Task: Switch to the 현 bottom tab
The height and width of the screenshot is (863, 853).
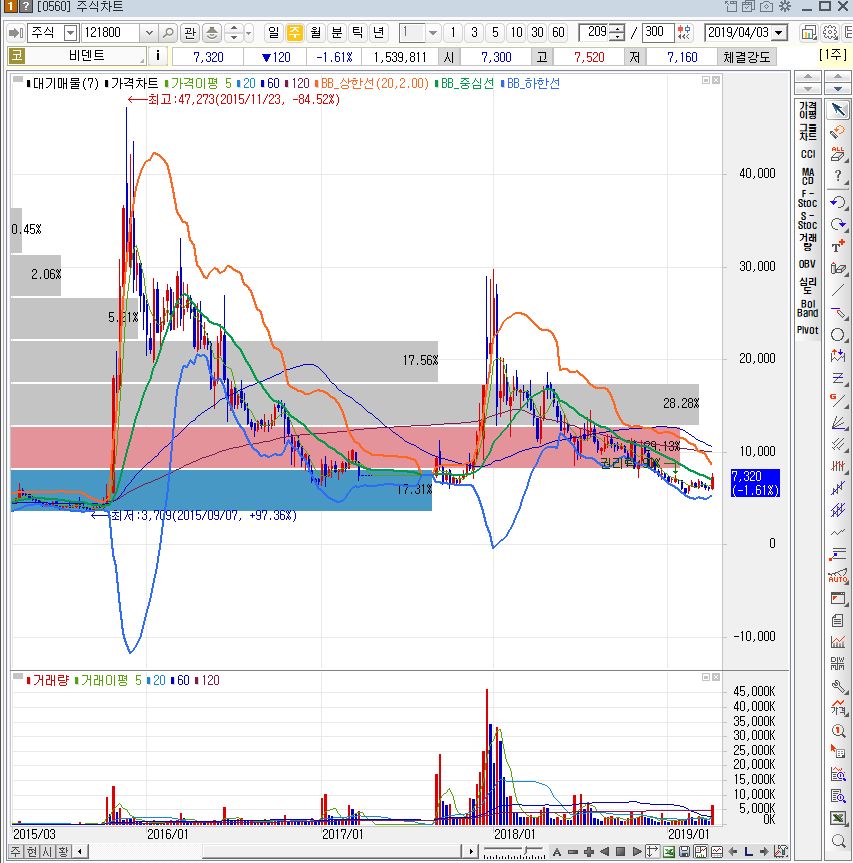Action: pyautogui.click(x=32, y=851)
